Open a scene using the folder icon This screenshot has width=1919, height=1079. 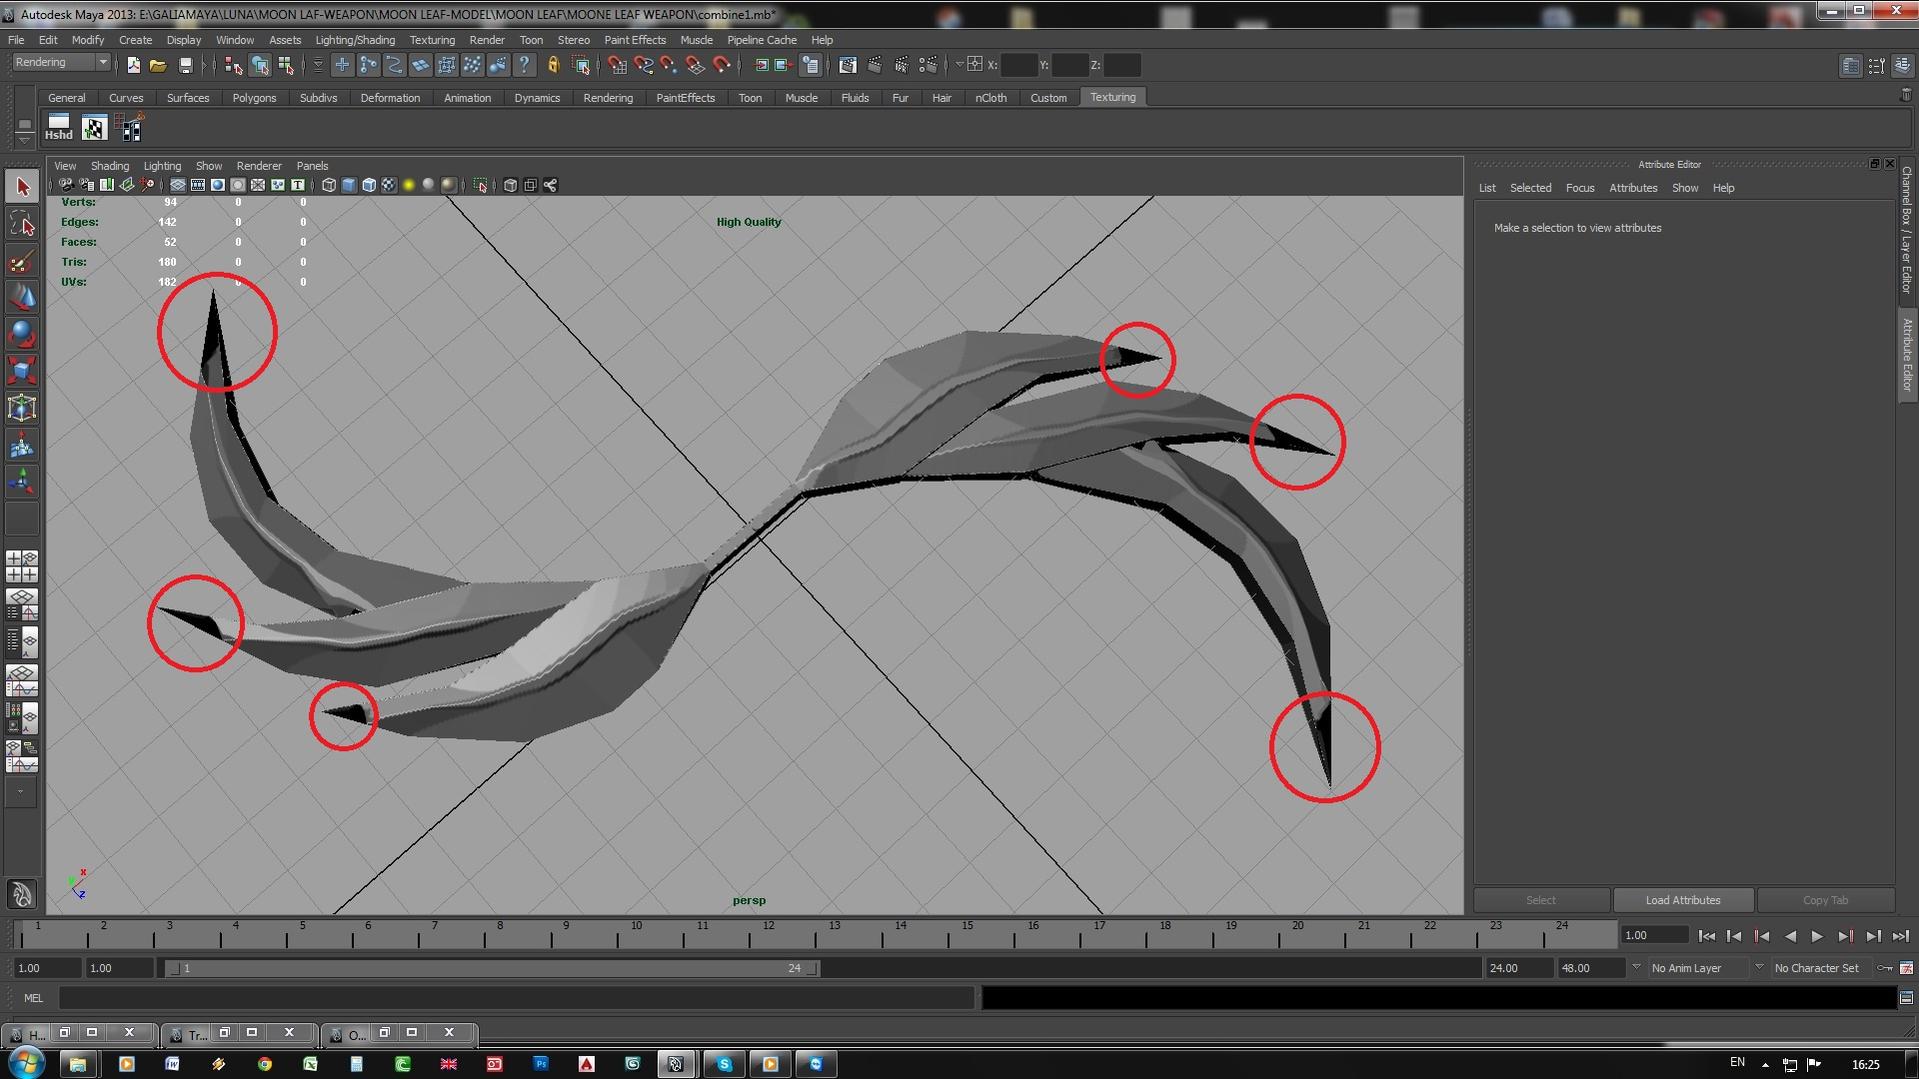click(x=157, y=65)
